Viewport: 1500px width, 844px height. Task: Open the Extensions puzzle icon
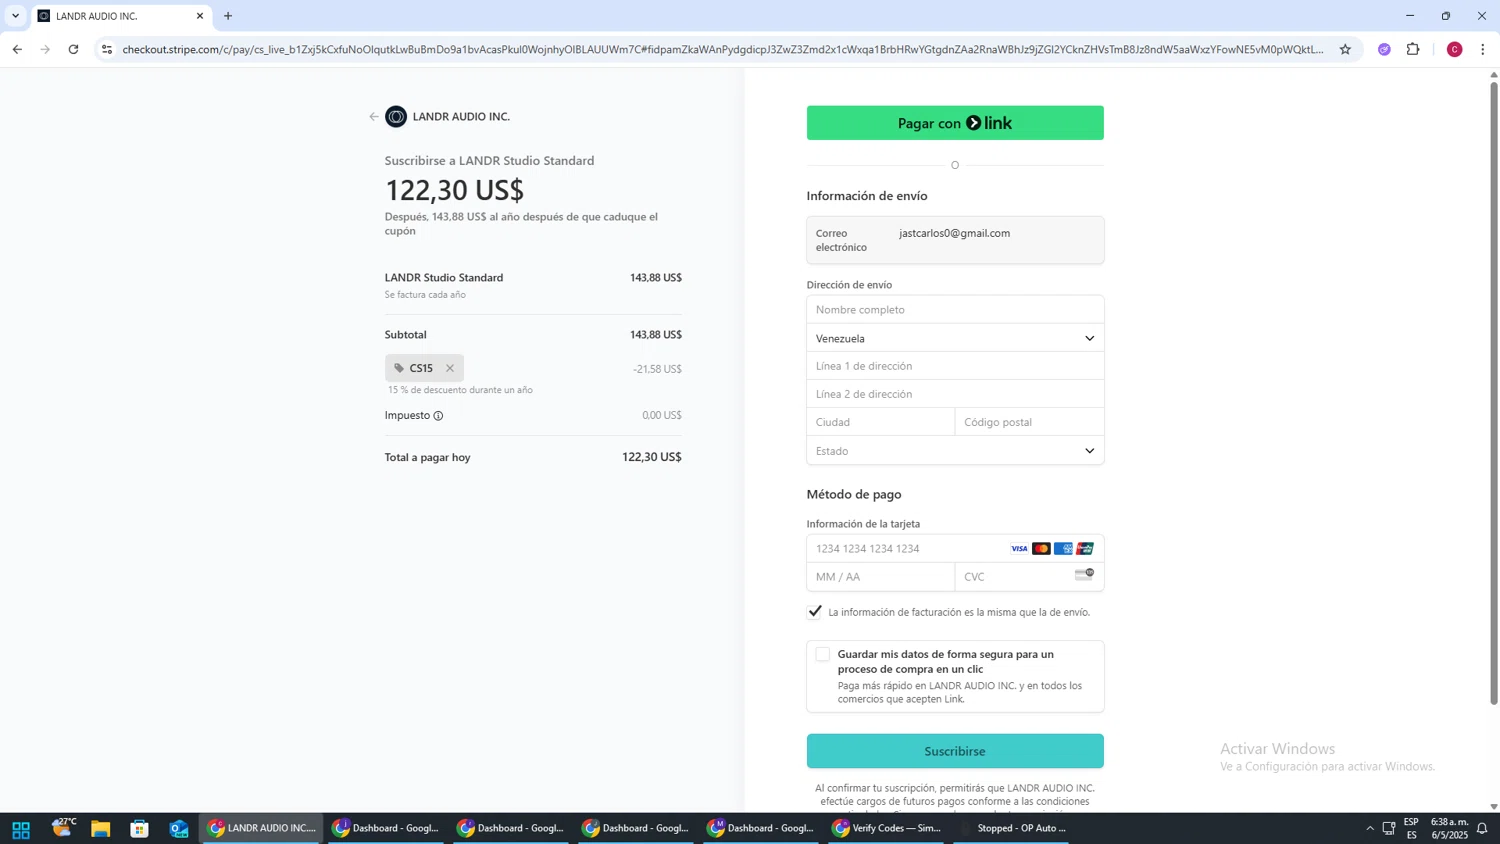(1413, 49)
